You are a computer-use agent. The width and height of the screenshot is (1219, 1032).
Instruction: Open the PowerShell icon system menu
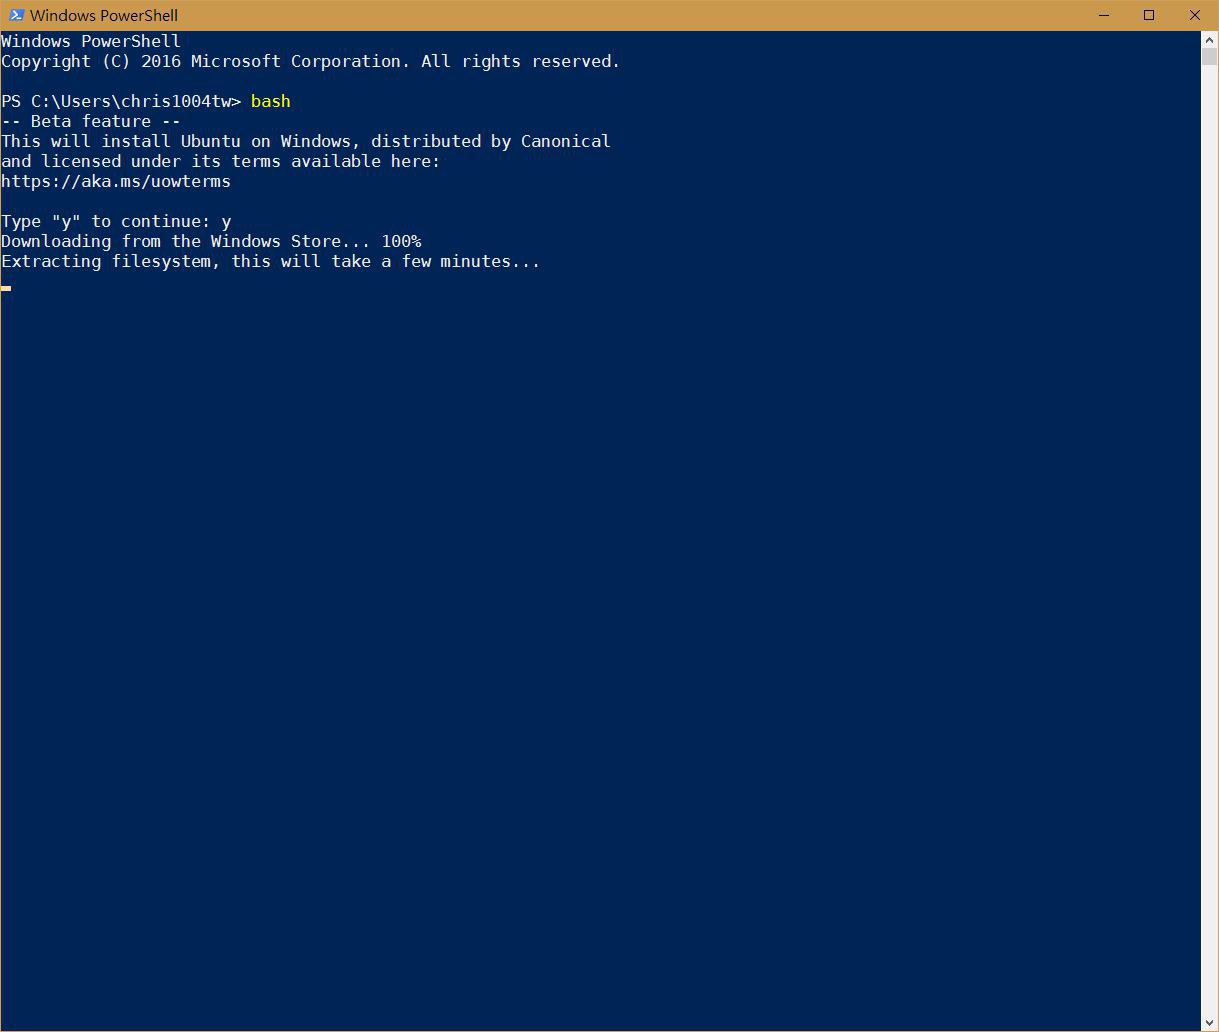(16, 15)
